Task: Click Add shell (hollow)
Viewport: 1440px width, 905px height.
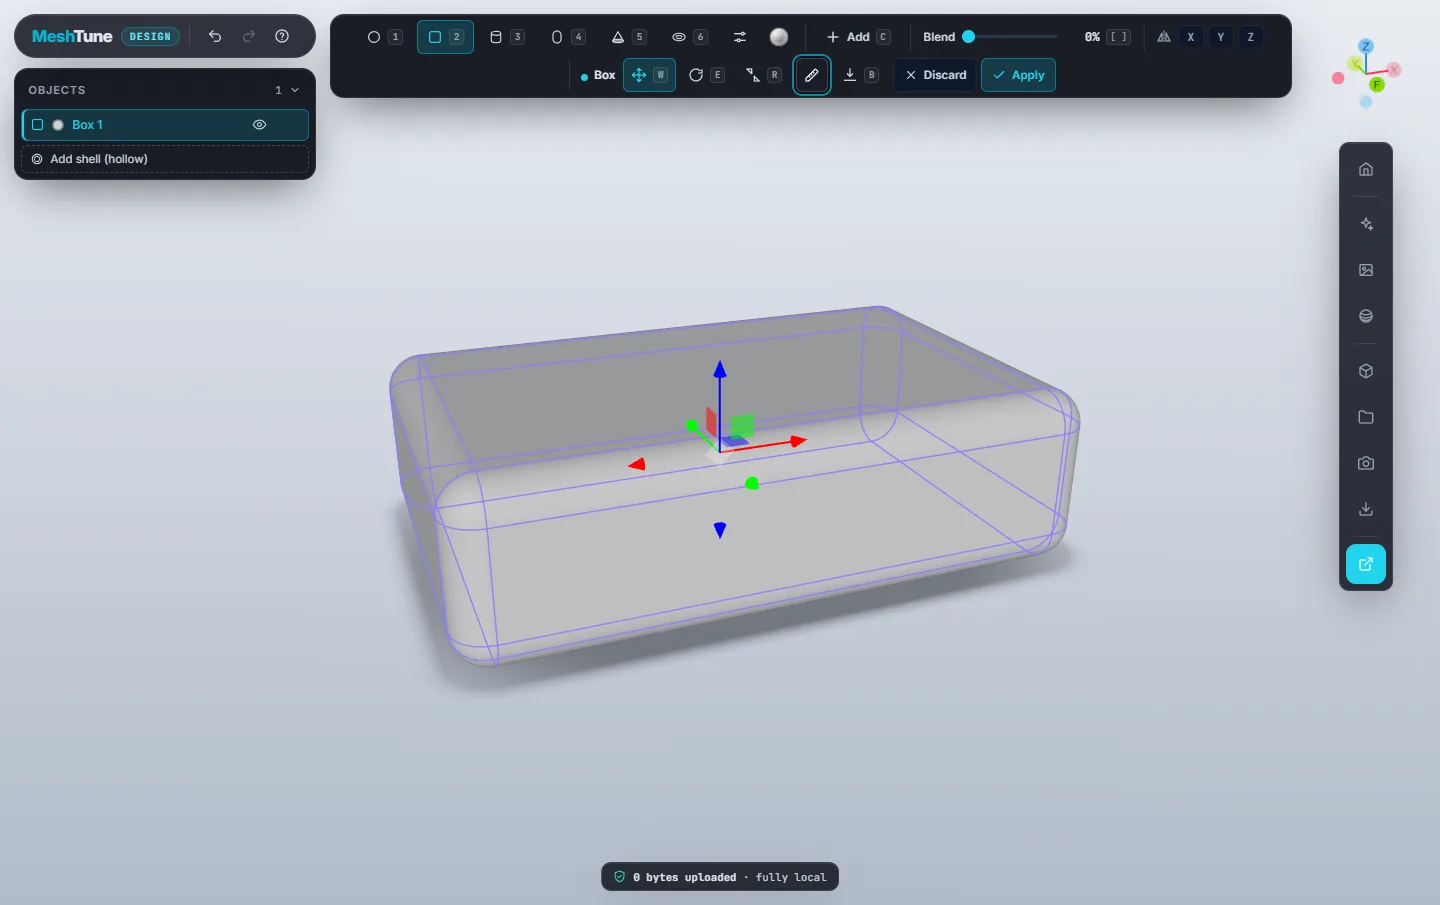Action: pyautogui.click(x=165, y=159)
